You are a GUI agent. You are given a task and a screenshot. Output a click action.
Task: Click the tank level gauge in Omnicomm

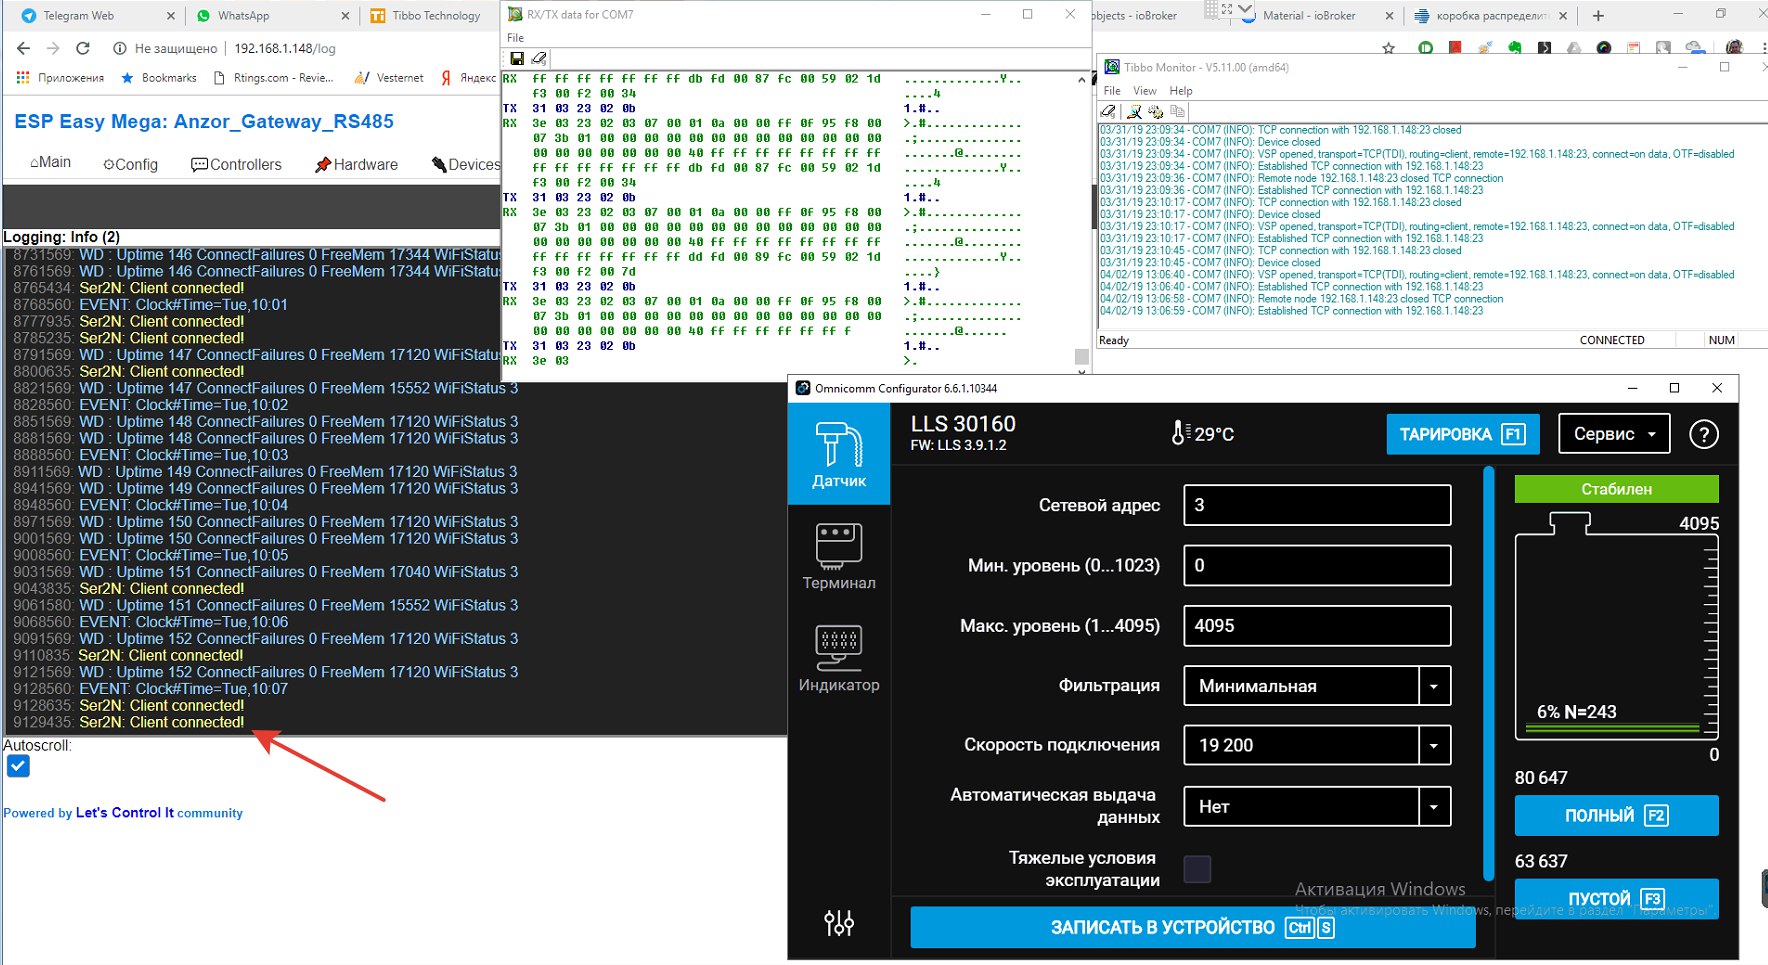pos(1616,626)
